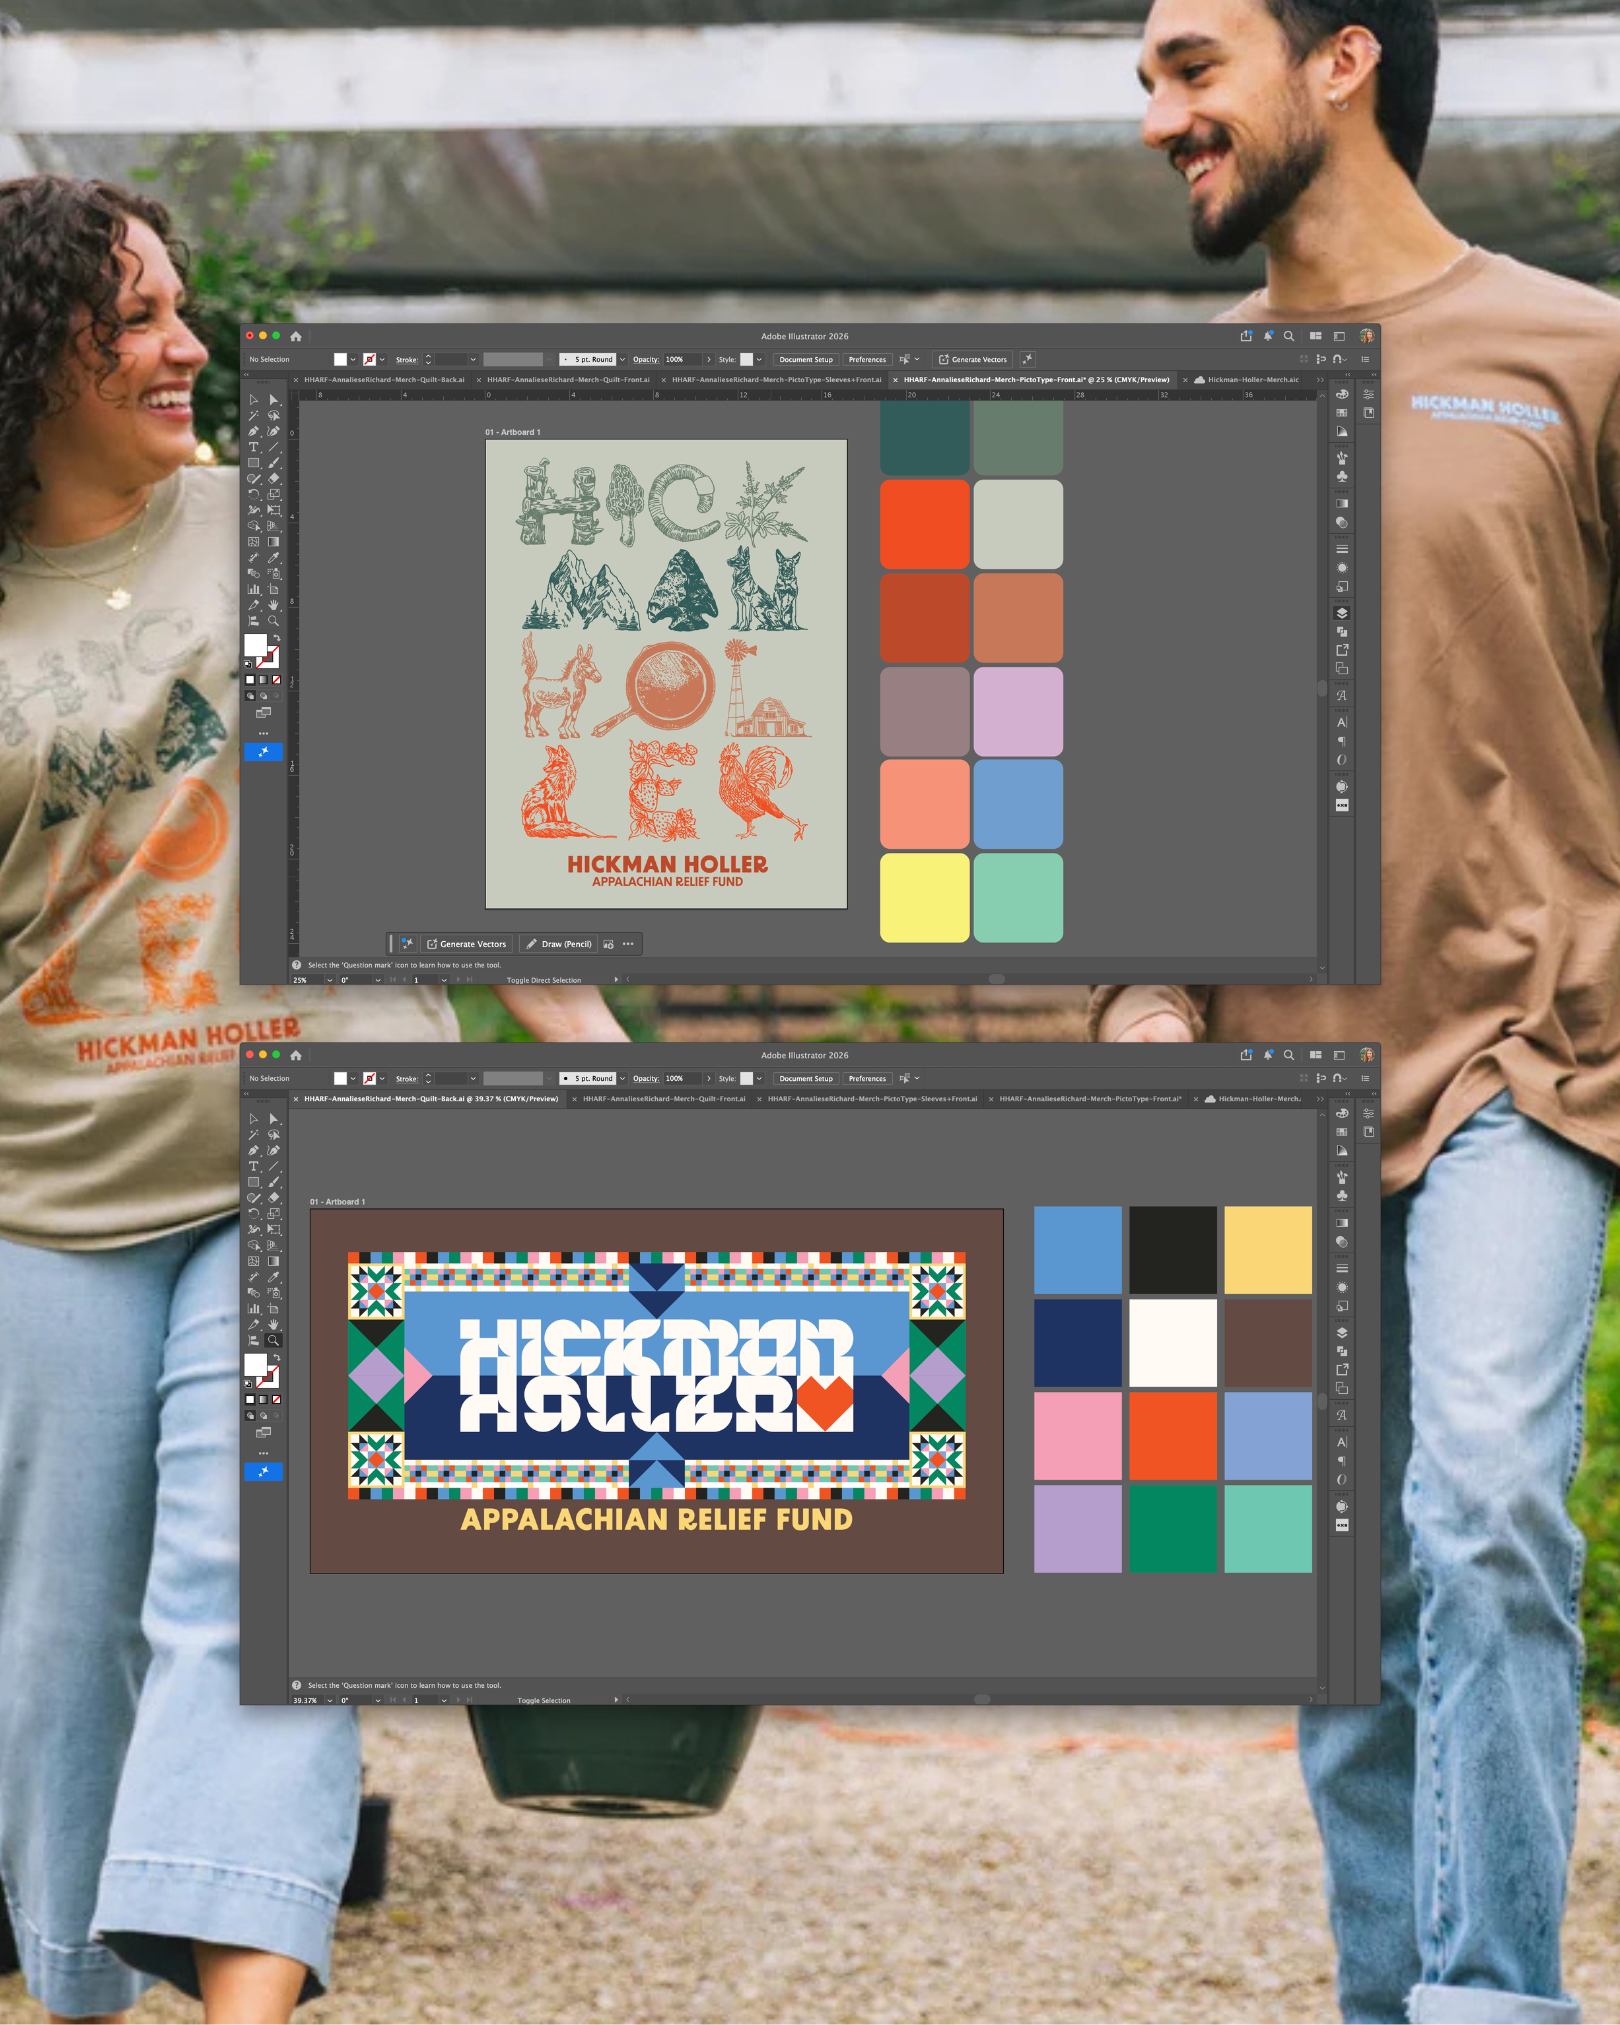Screen dimensions: 1620x2025
Task: Choose the Rectangle tool in upper Illustrator window
Action: (254, 463)
